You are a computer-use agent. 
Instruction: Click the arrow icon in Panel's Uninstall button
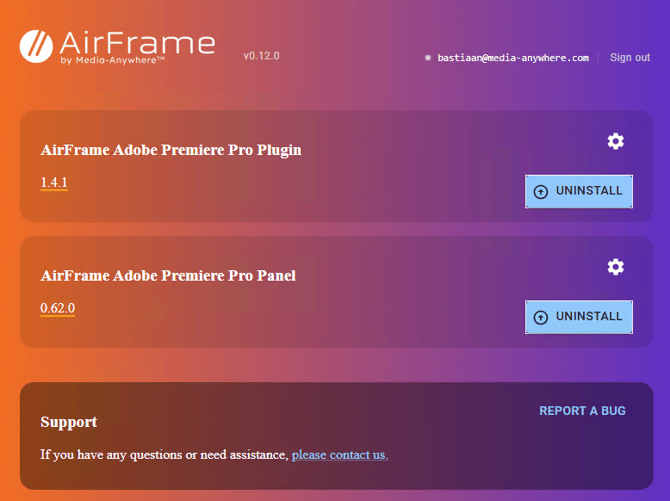click(541, 317)
